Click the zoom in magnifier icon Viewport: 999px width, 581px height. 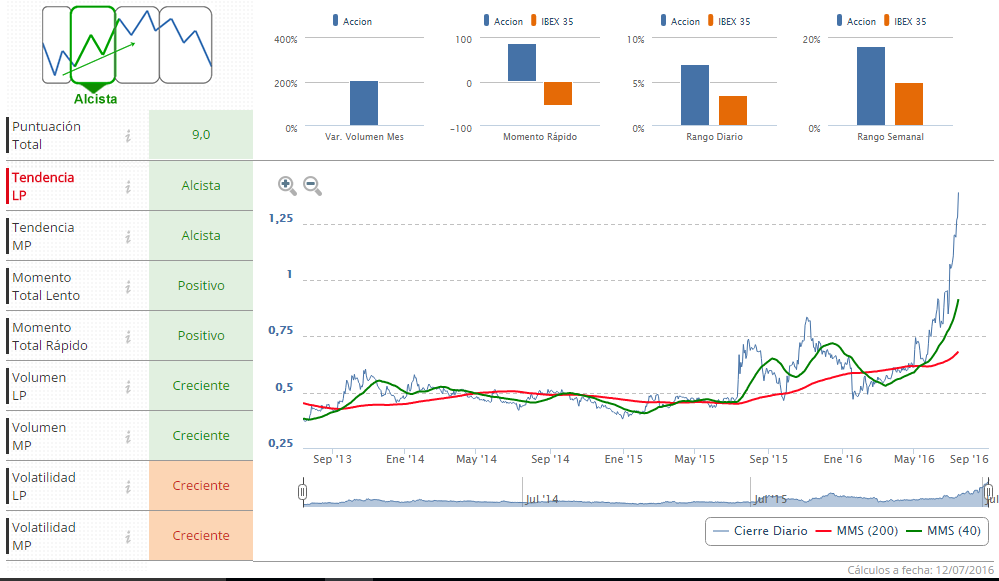287,184
